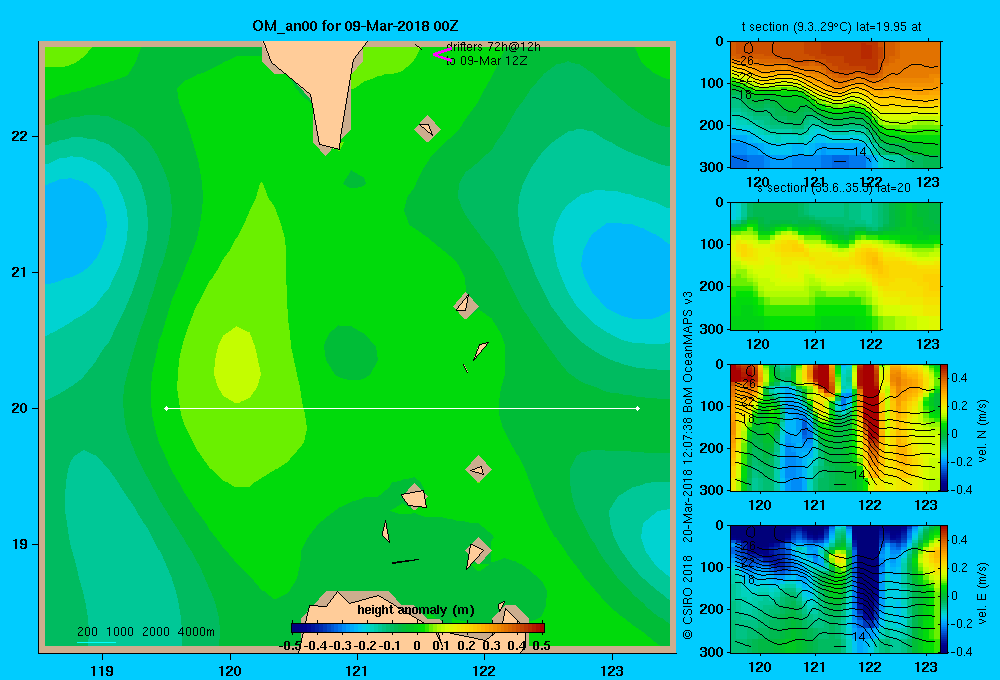1000x680 pixels.
Task: Click the '0.4' tick on vel. E scale
Action: 959,540
